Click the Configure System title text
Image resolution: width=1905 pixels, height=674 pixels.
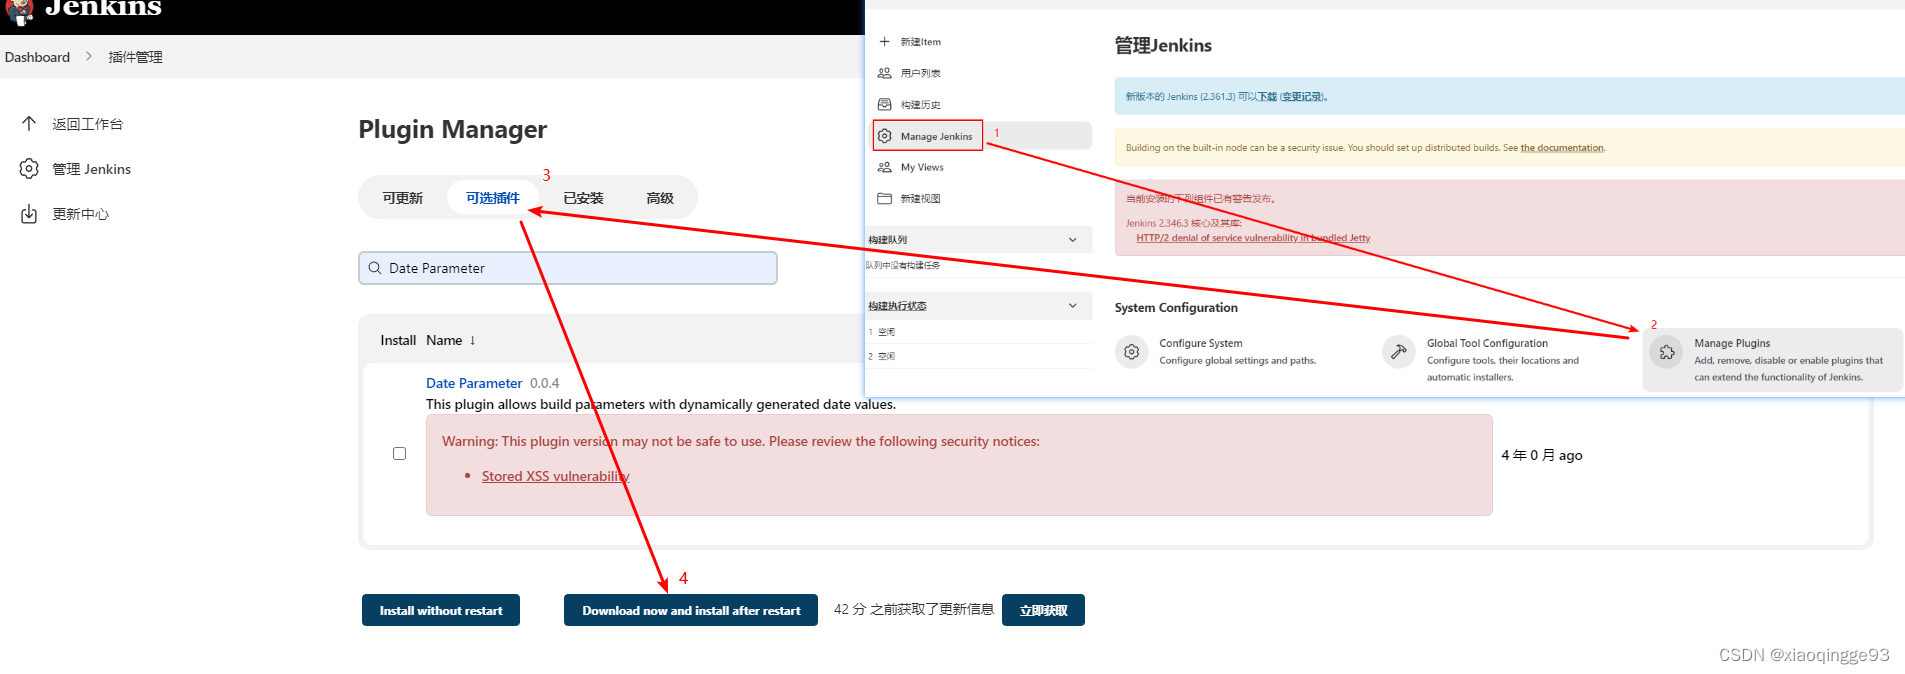tap(1201, 343)
